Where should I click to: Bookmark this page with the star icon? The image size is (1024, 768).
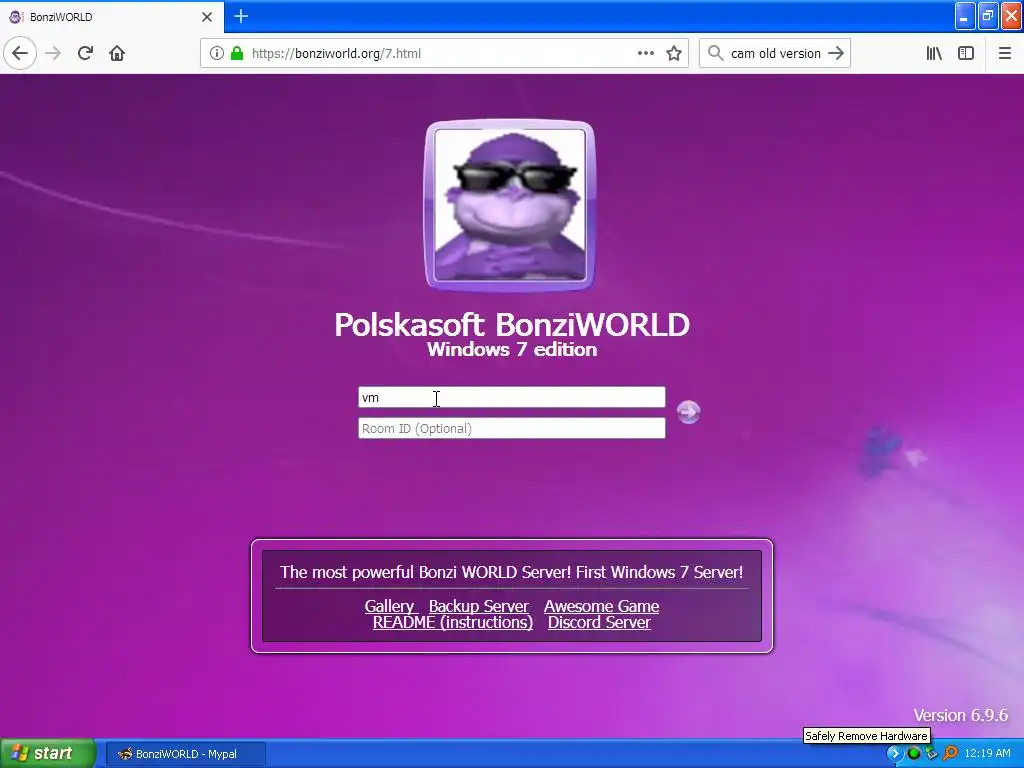(x=674, y=54)
